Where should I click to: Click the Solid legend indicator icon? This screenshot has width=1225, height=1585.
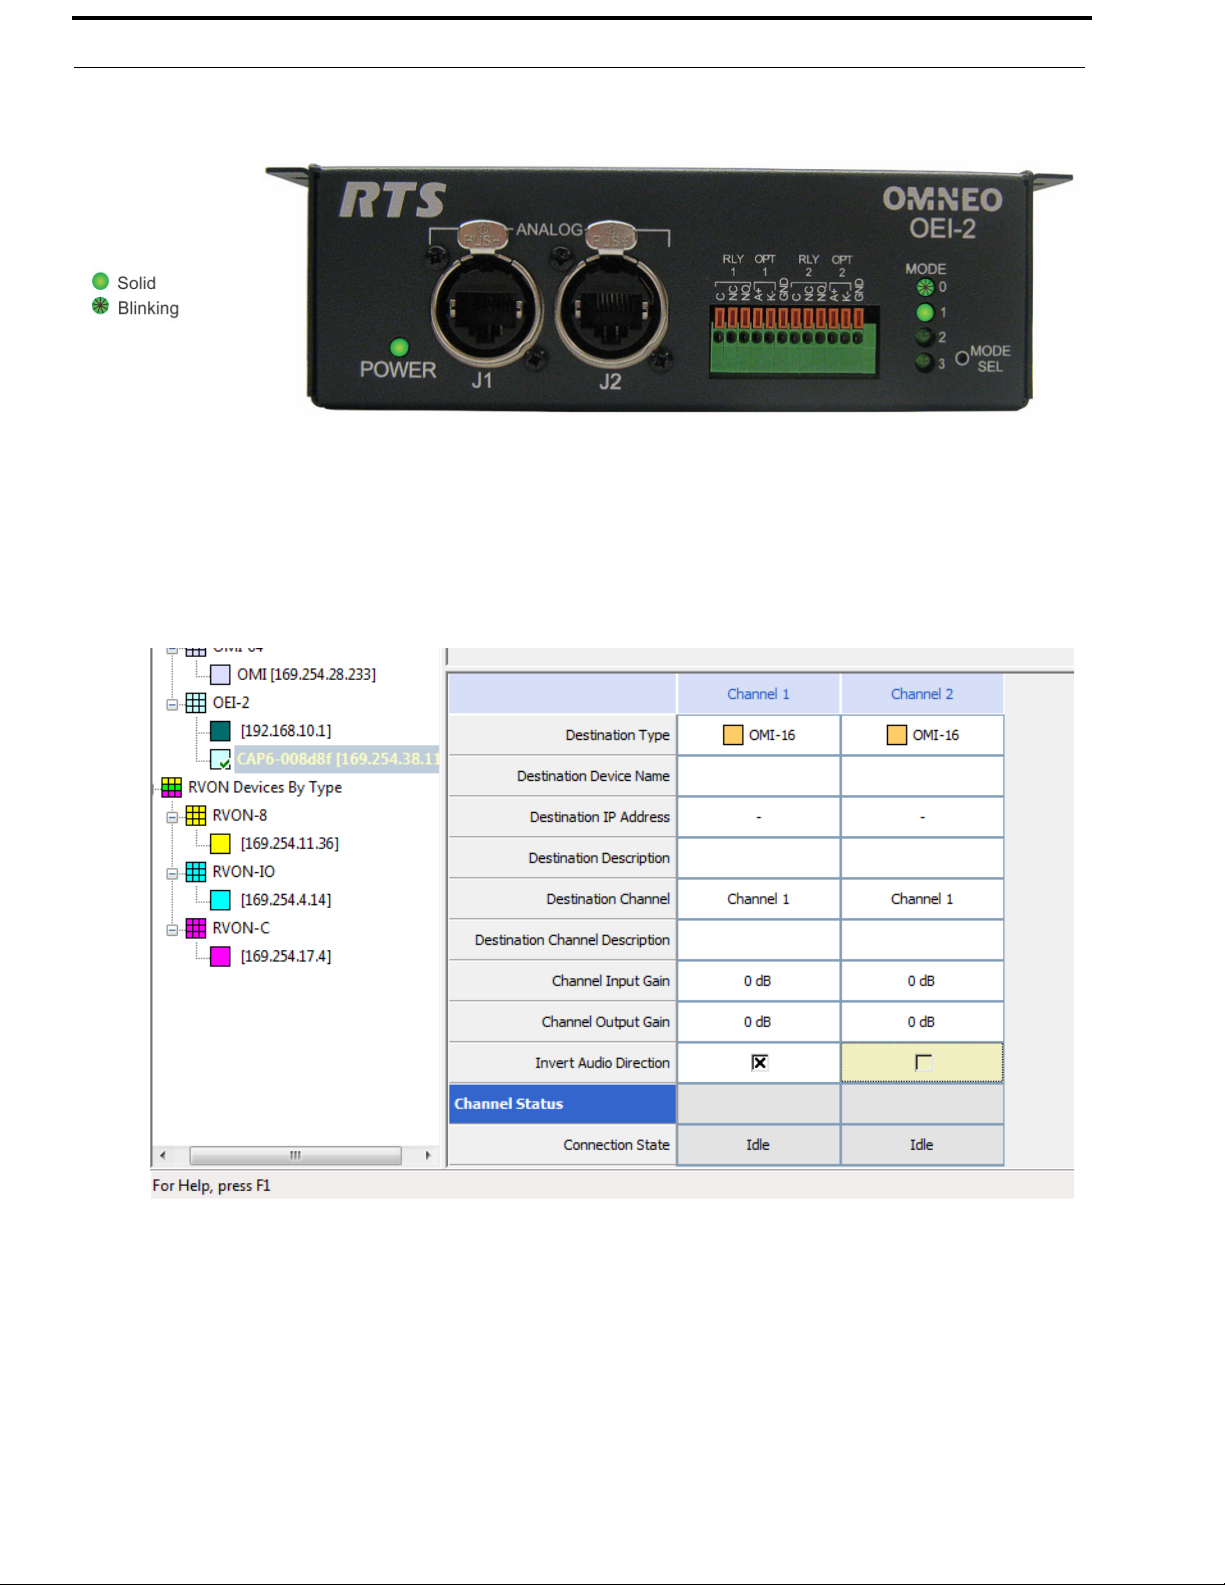[x=100, y=282]
